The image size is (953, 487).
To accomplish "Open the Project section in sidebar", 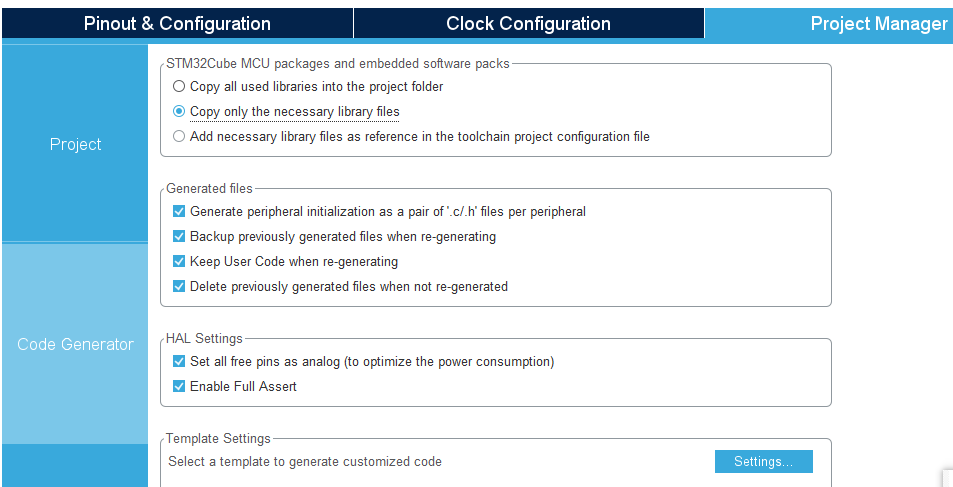I will pyautogui.click(x=75, y=144).
